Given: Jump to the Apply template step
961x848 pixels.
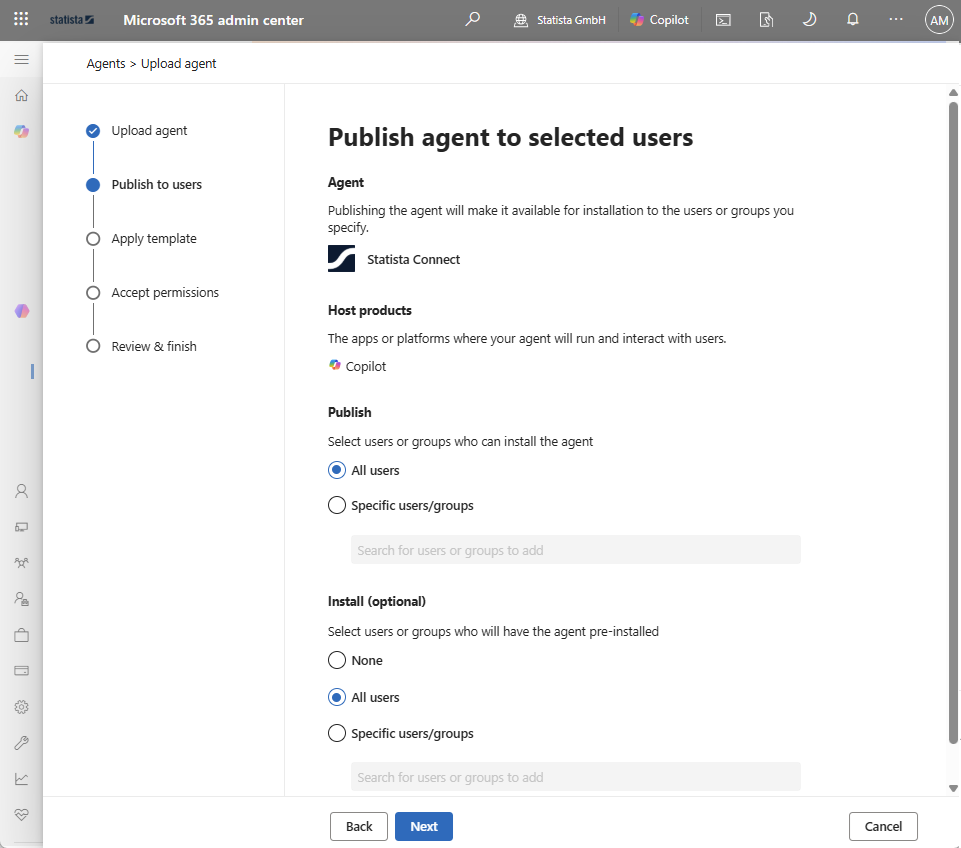Looking at the screenshot, I should 142,238.
